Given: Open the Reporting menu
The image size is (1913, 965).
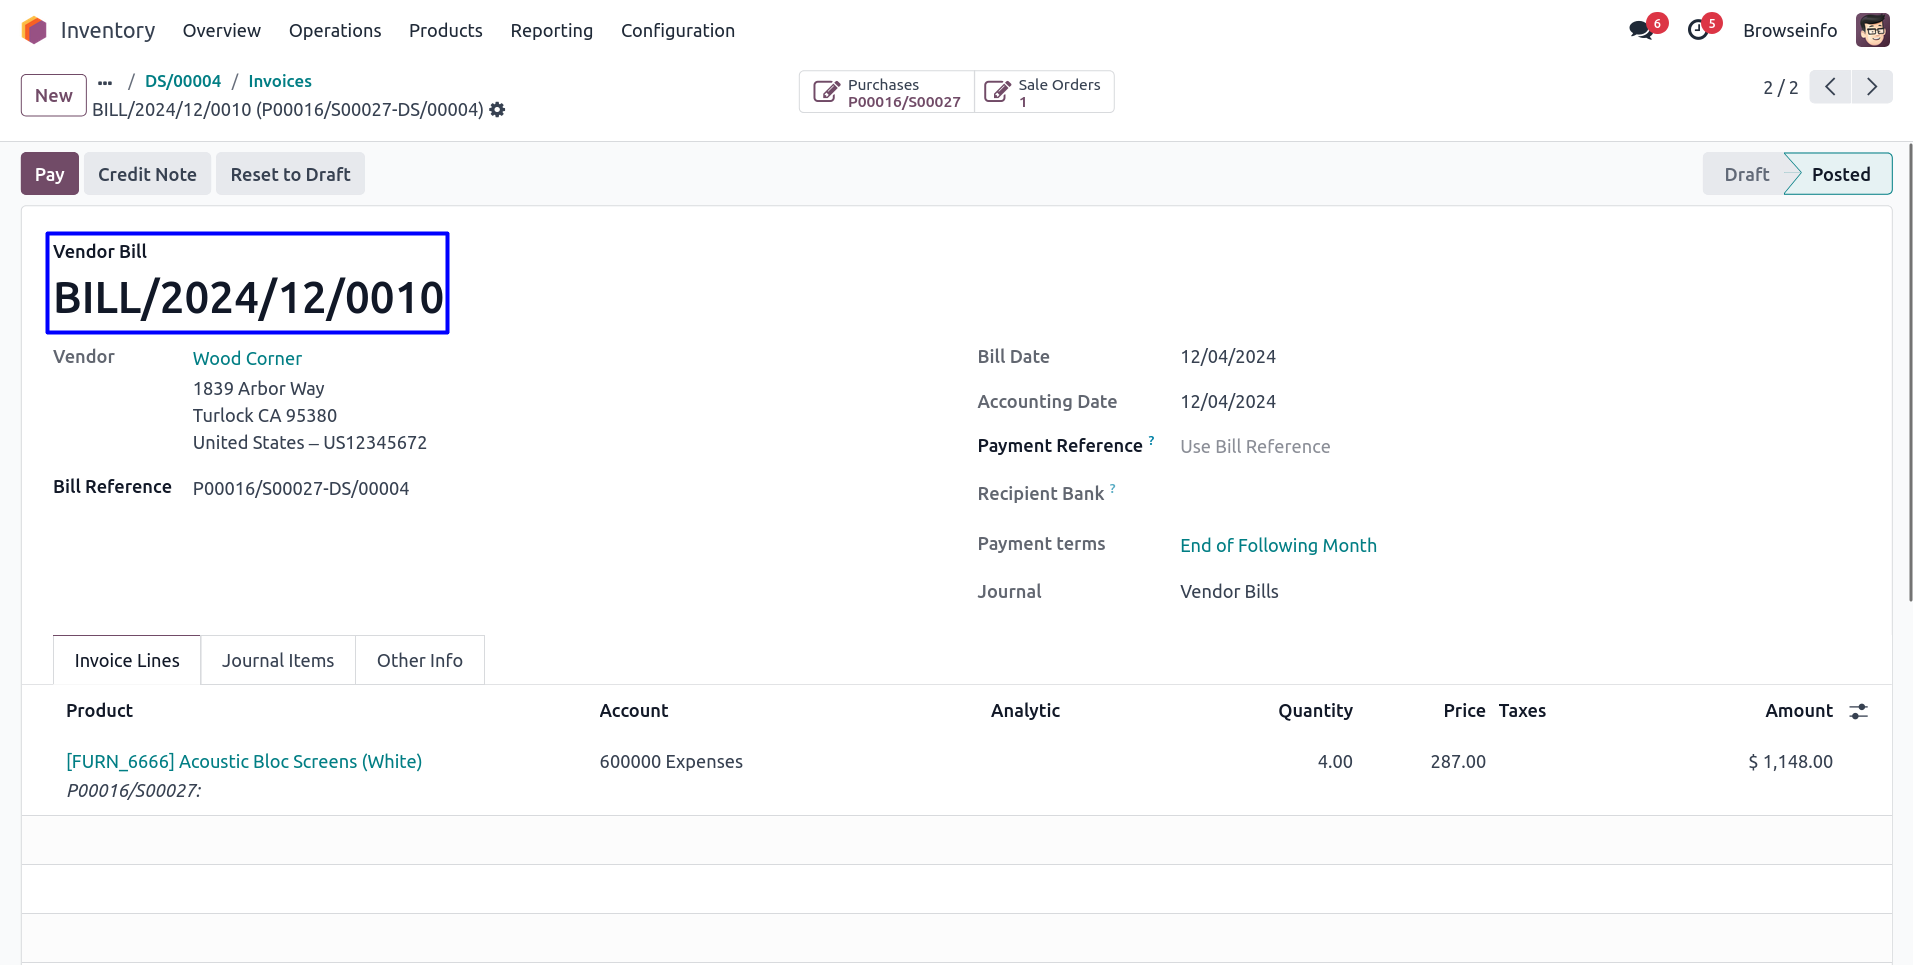Looking at the screenshot, I should point(551,31).
